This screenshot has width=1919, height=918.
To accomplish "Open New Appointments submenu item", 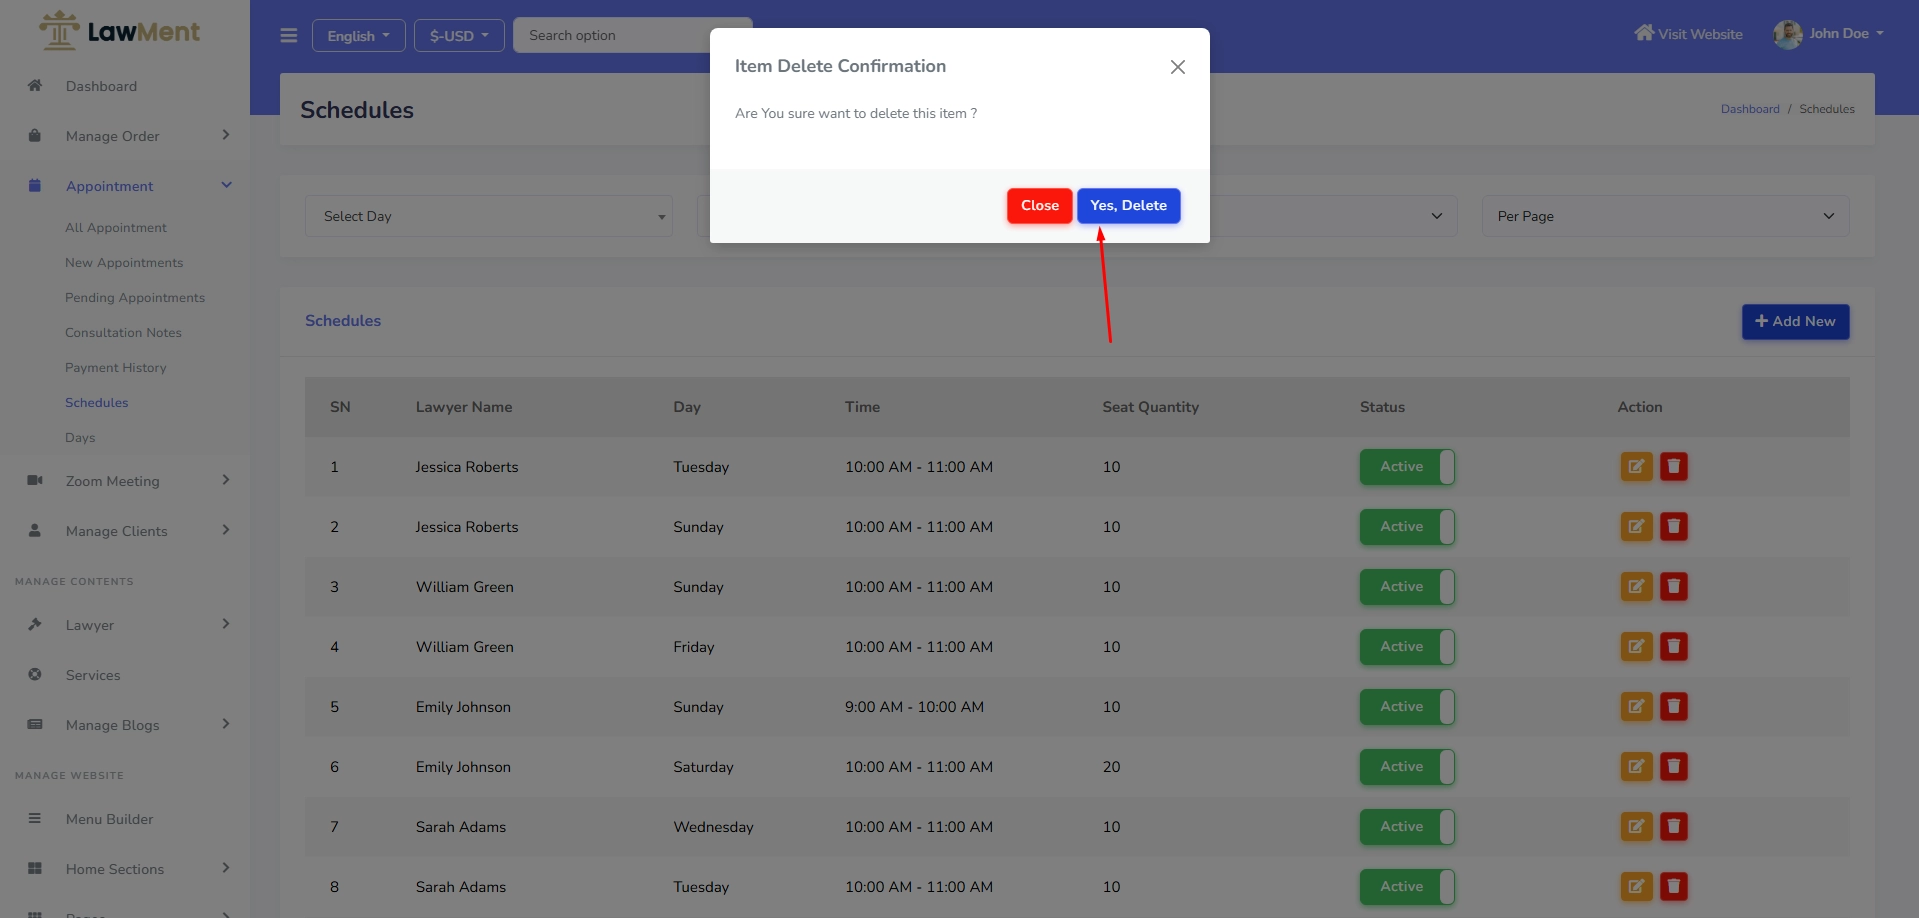I will pos(124,263).
